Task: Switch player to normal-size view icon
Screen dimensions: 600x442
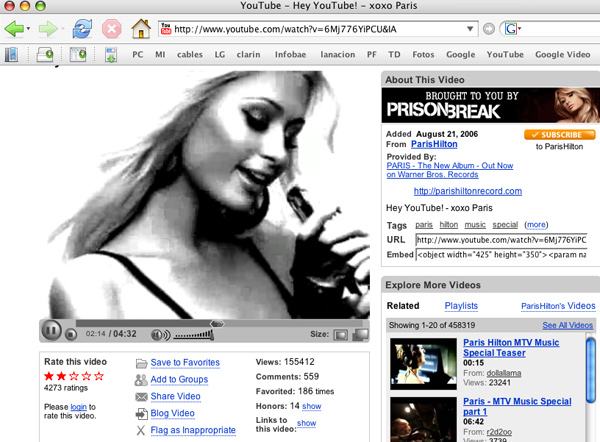Action: pyautogui.click(x=340, y=334)
